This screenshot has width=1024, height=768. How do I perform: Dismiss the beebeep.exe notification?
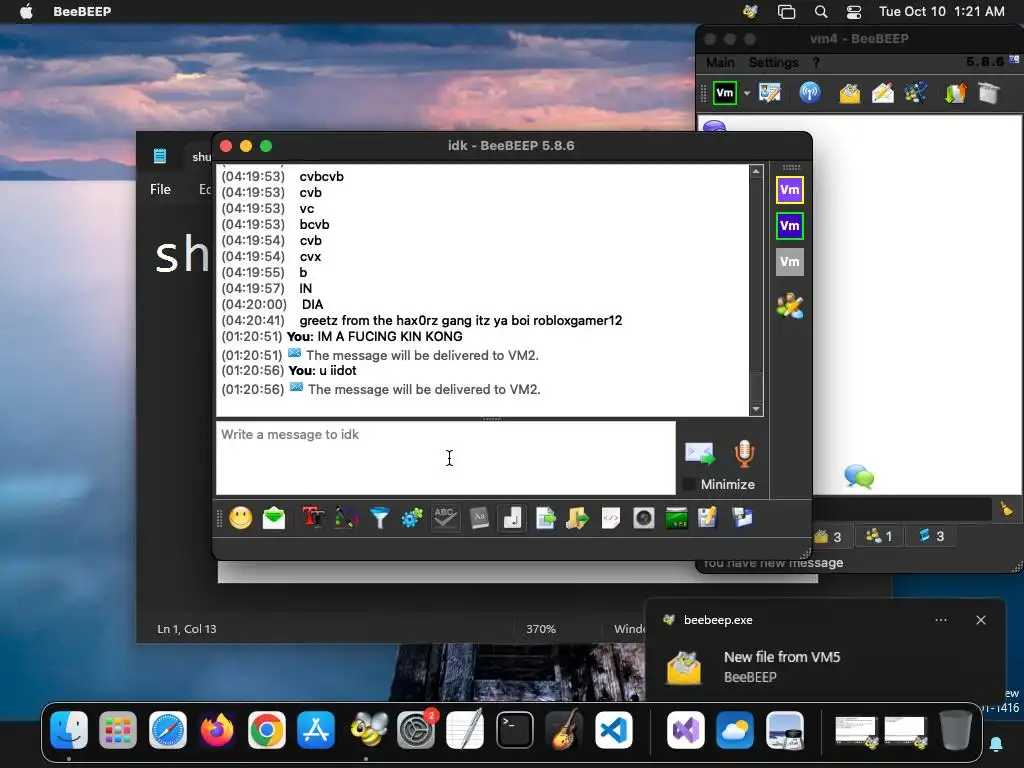pyautogui.click(x=981, y=620)
